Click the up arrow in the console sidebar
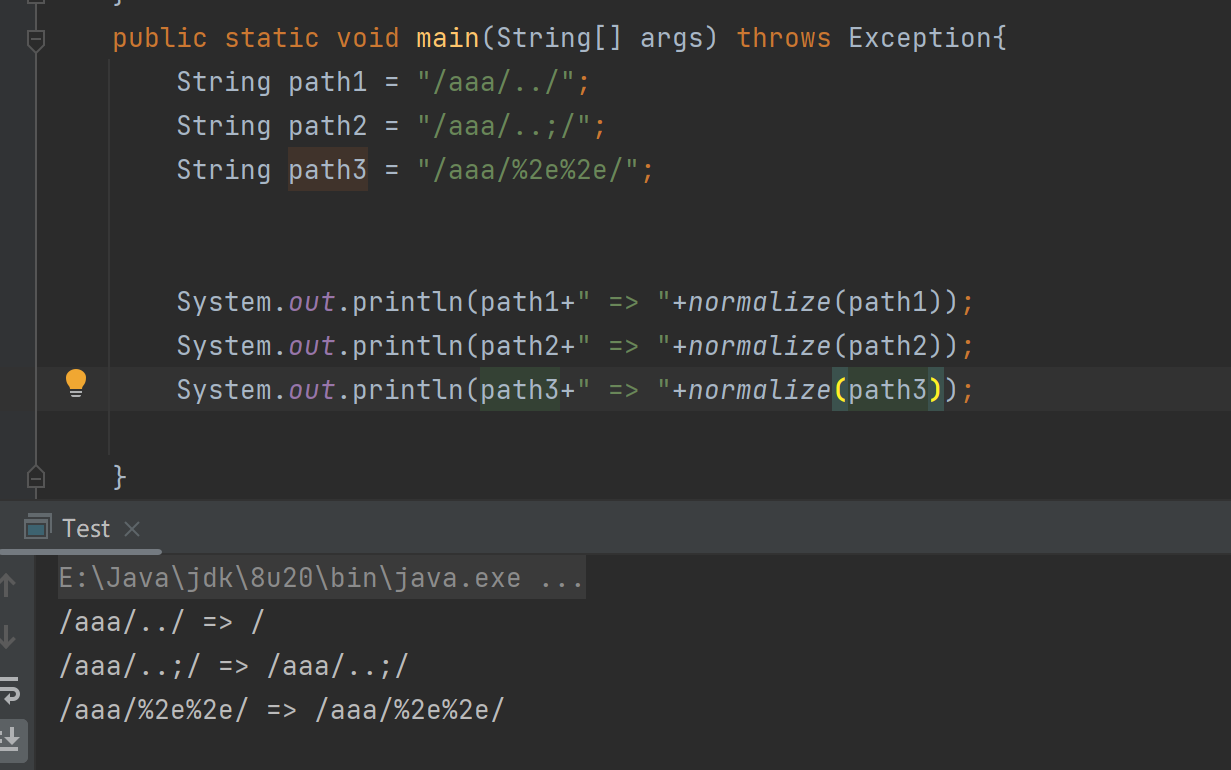Image resolution: width=1231 pixels, height=770 pixels. pos(8,584)
